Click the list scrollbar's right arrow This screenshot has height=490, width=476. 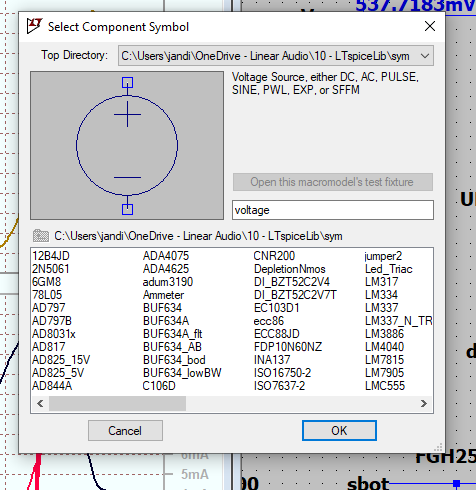coord(424,403)
